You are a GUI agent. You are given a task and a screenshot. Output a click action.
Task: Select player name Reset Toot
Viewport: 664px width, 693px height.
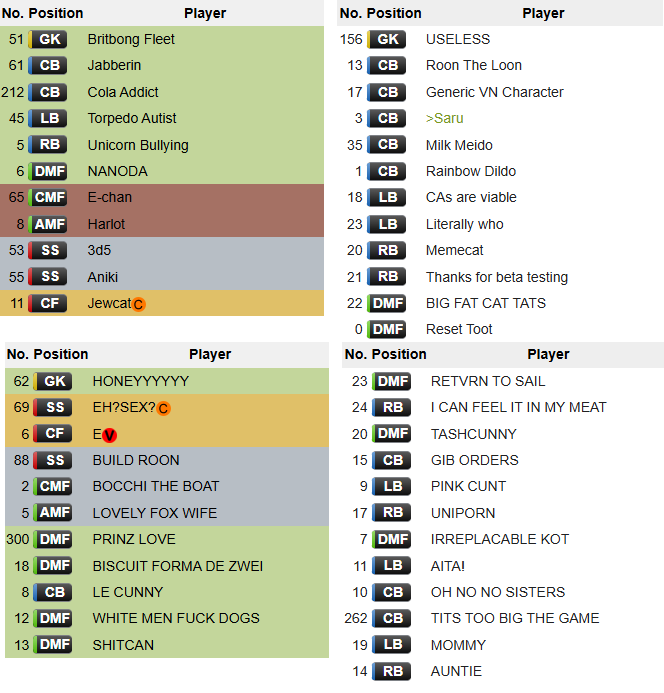point(459,329)
